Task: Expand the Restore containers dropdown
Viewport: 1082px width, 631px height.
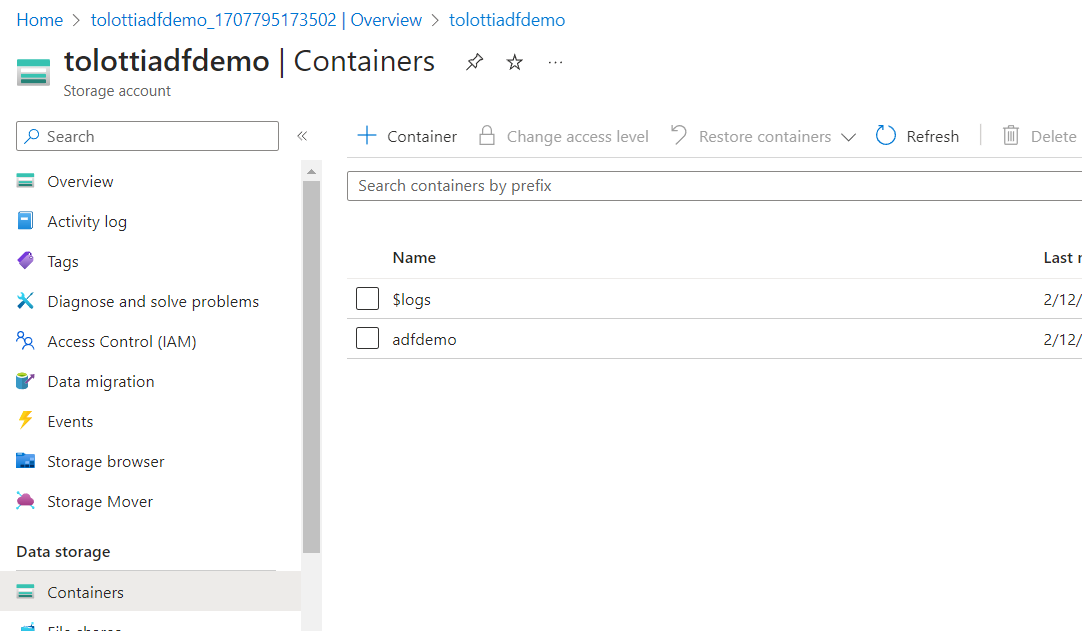Action: pos(849,136)
